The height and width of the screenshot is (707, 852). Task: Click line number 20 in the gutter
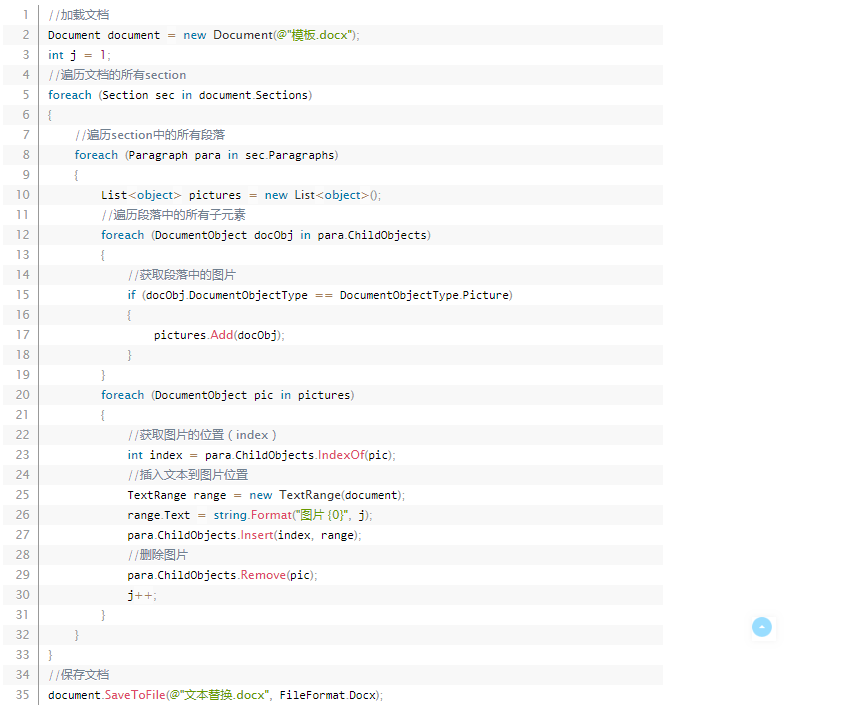click(x=23, y=395)
